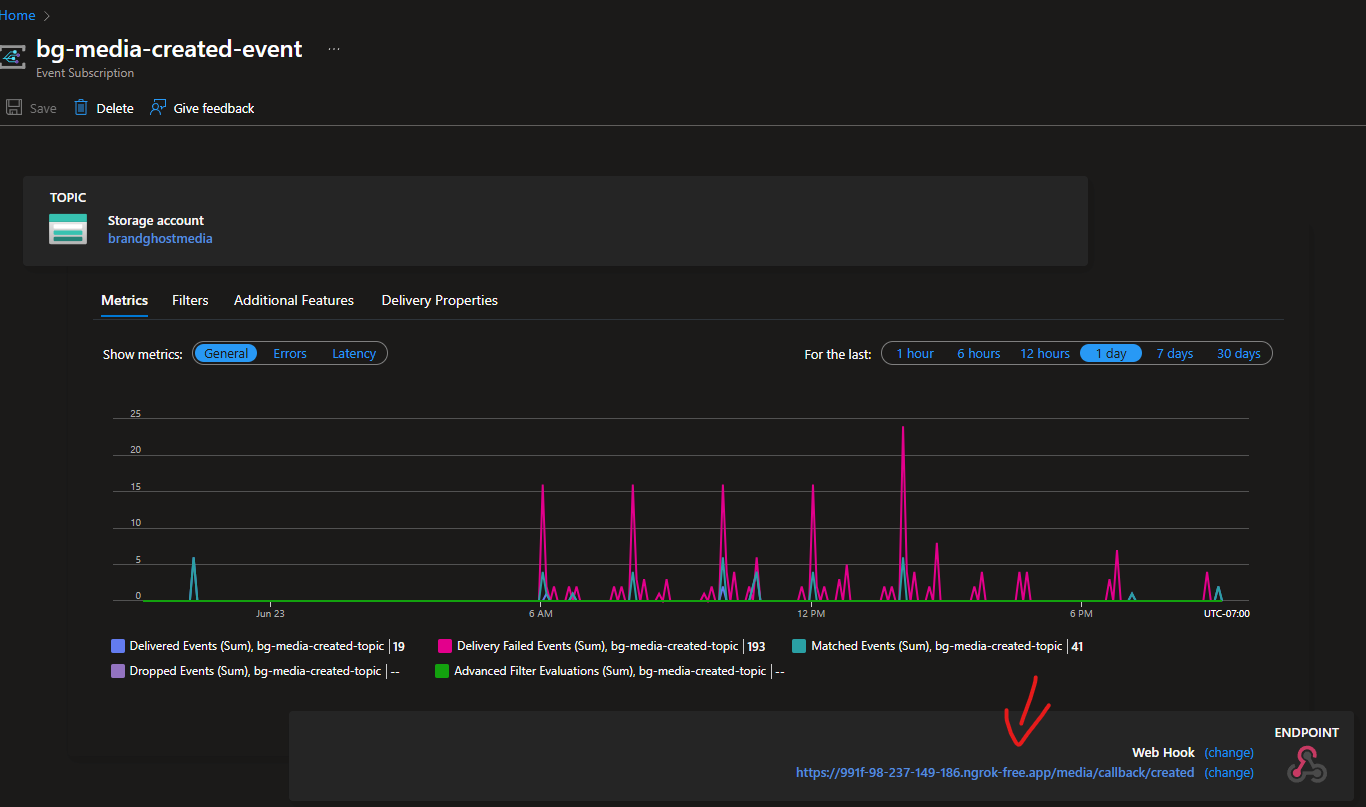Select General metrics option
Screen dimensions: 1366x807
[x=226, y=353]
